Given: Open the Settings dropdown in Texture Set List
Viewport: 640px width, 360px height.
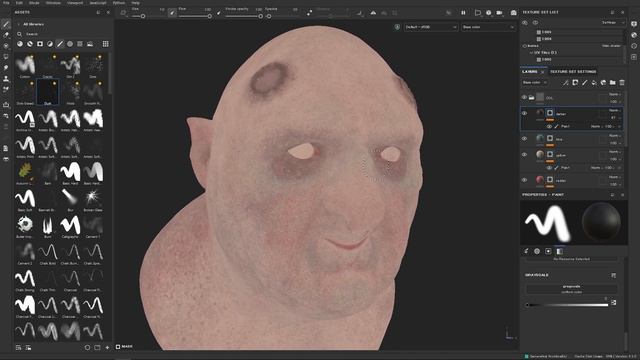Looking at the screenshot, I should click(x=612, y=23).
